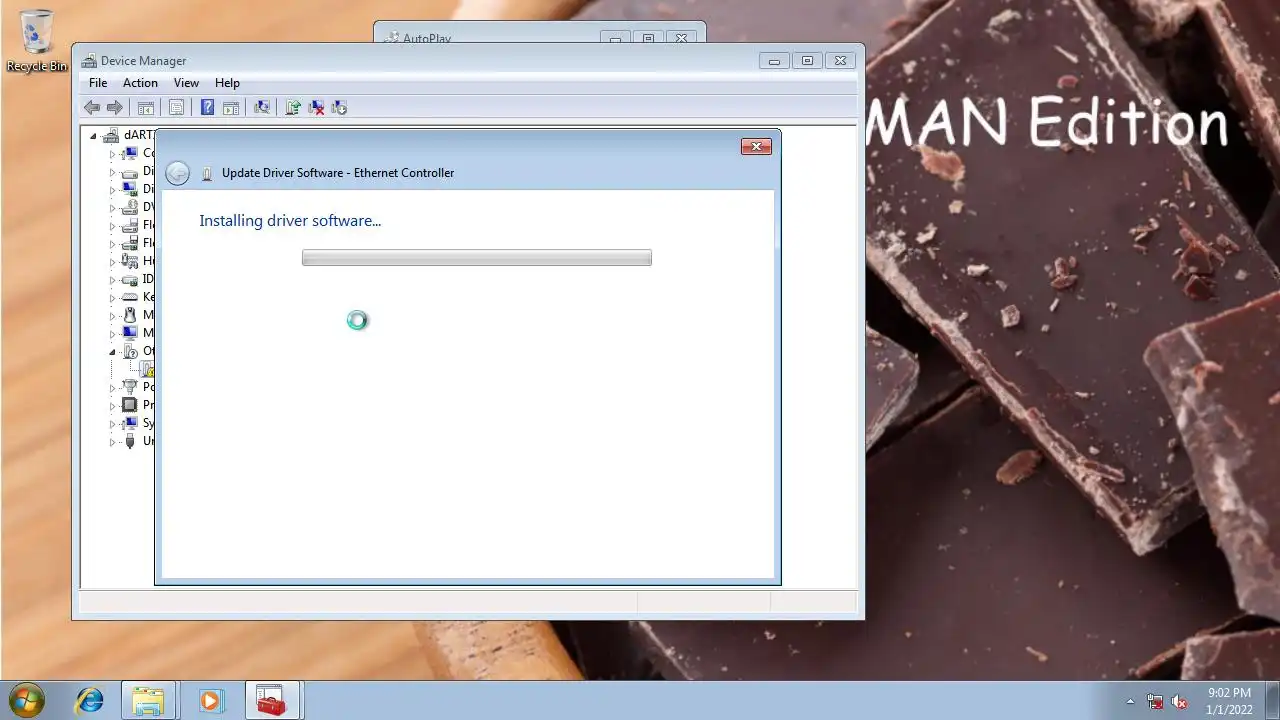The height and width of the screenshot is (720, 1280).
Task: Open the Action menu in Device Manager
Action: (x=140, y=83)
